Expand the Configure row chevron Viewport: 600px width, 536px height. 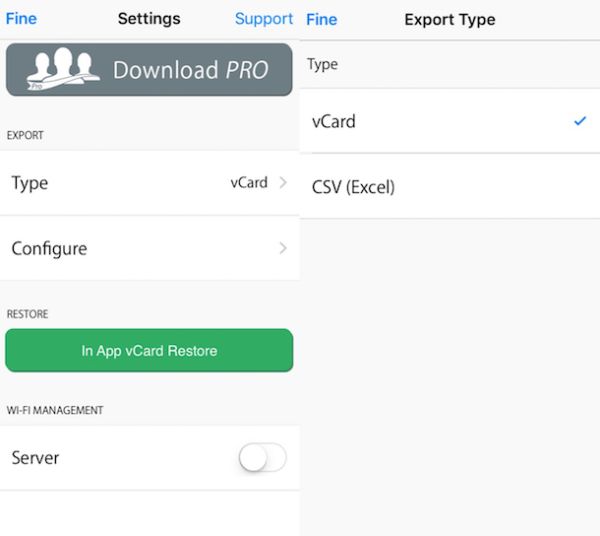[x=283, y=248]
